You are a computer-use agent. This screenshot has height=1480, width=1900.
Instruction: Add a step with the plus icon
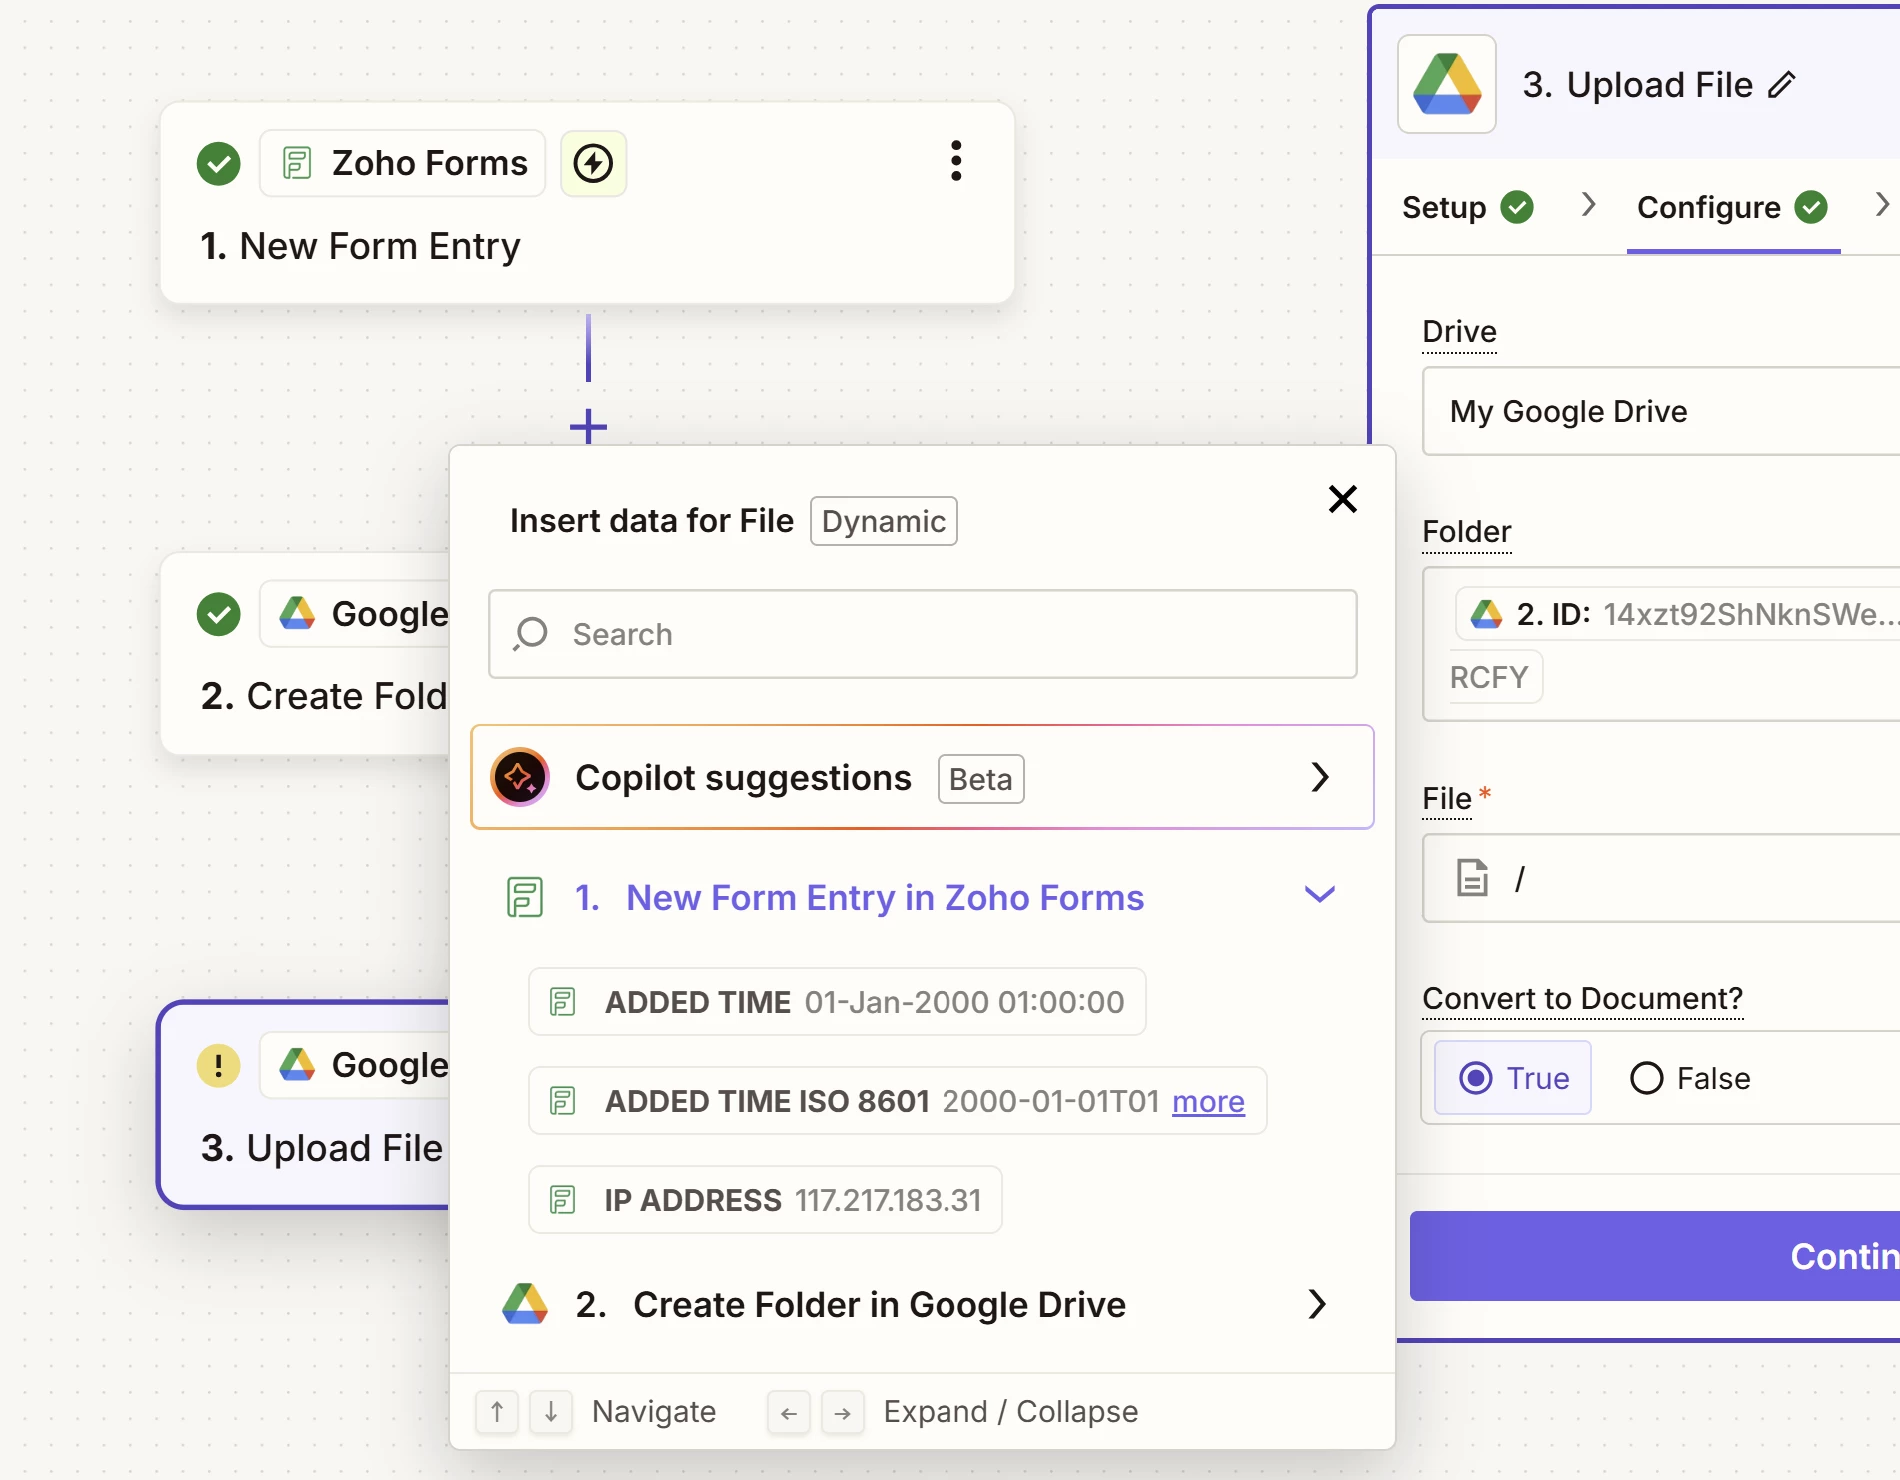588,427
